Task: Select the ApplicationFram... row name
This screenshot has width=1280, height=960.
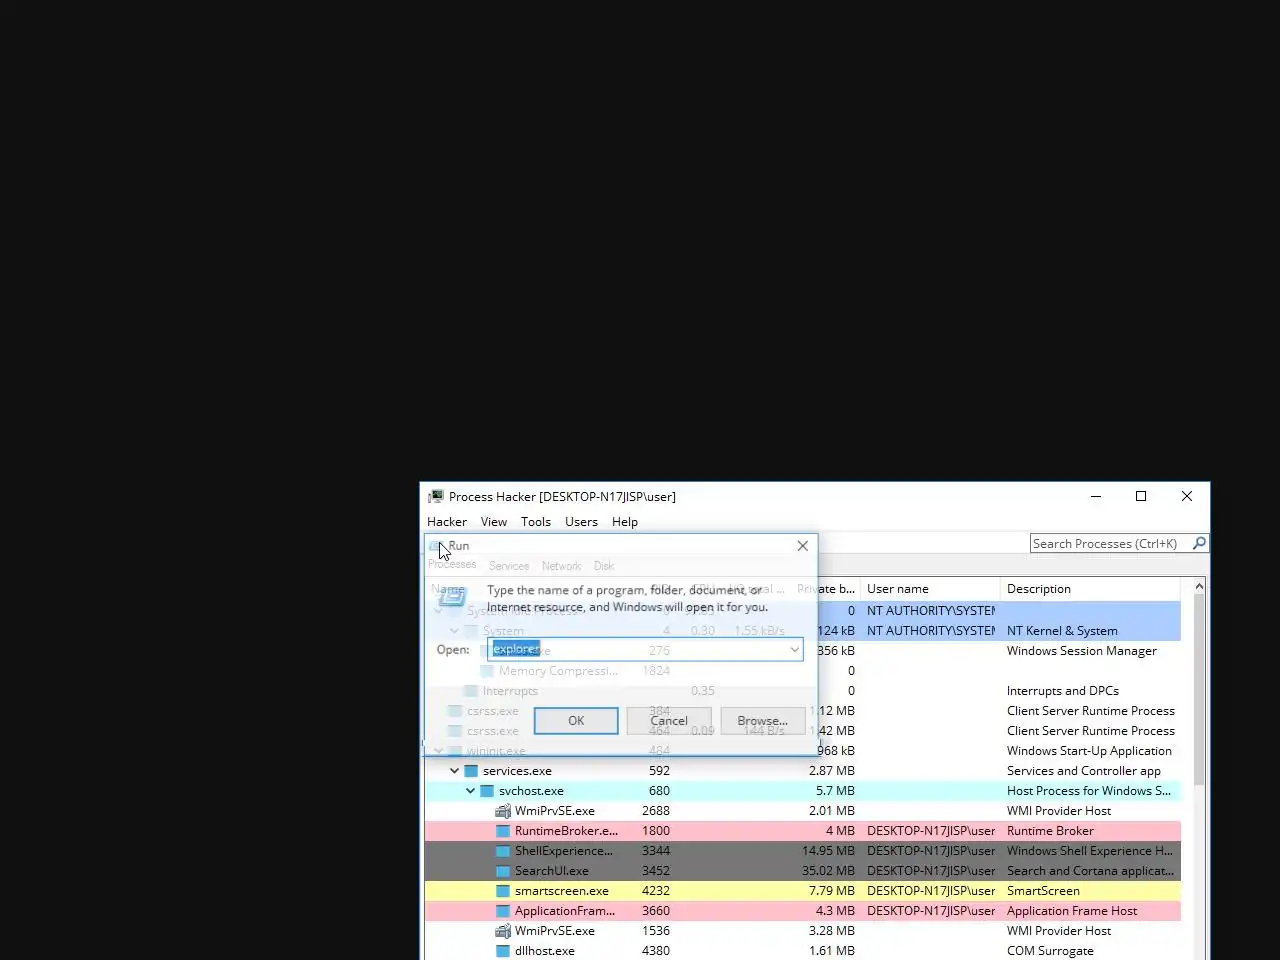Action: pyautogui.click(x=565, y=911)
